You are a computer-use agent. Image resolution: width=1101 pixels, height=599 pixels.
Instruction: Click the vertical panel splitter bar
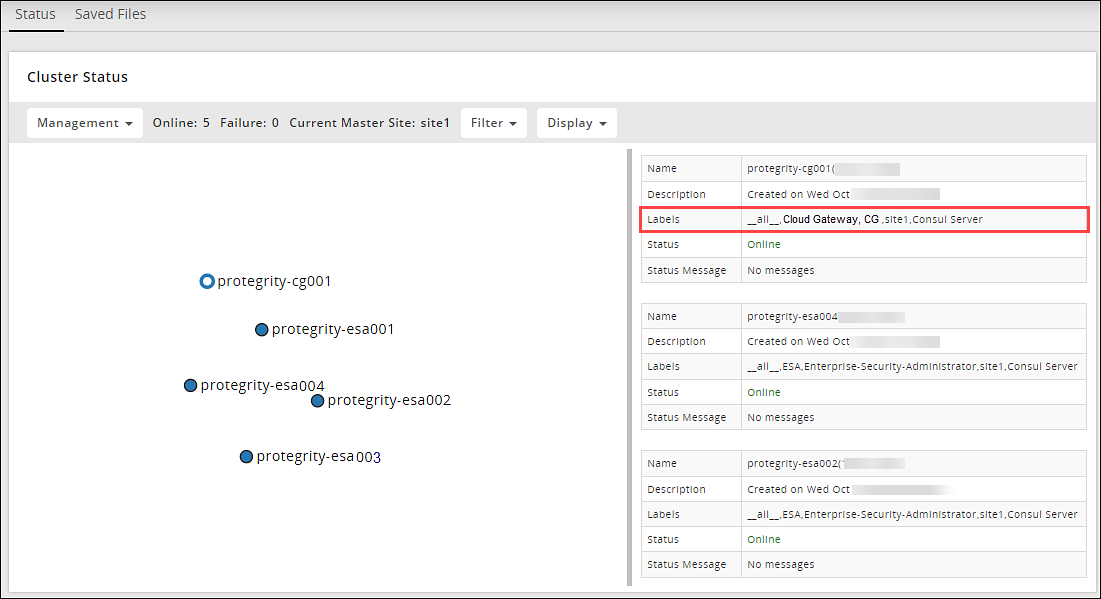[x=629, y=367]
